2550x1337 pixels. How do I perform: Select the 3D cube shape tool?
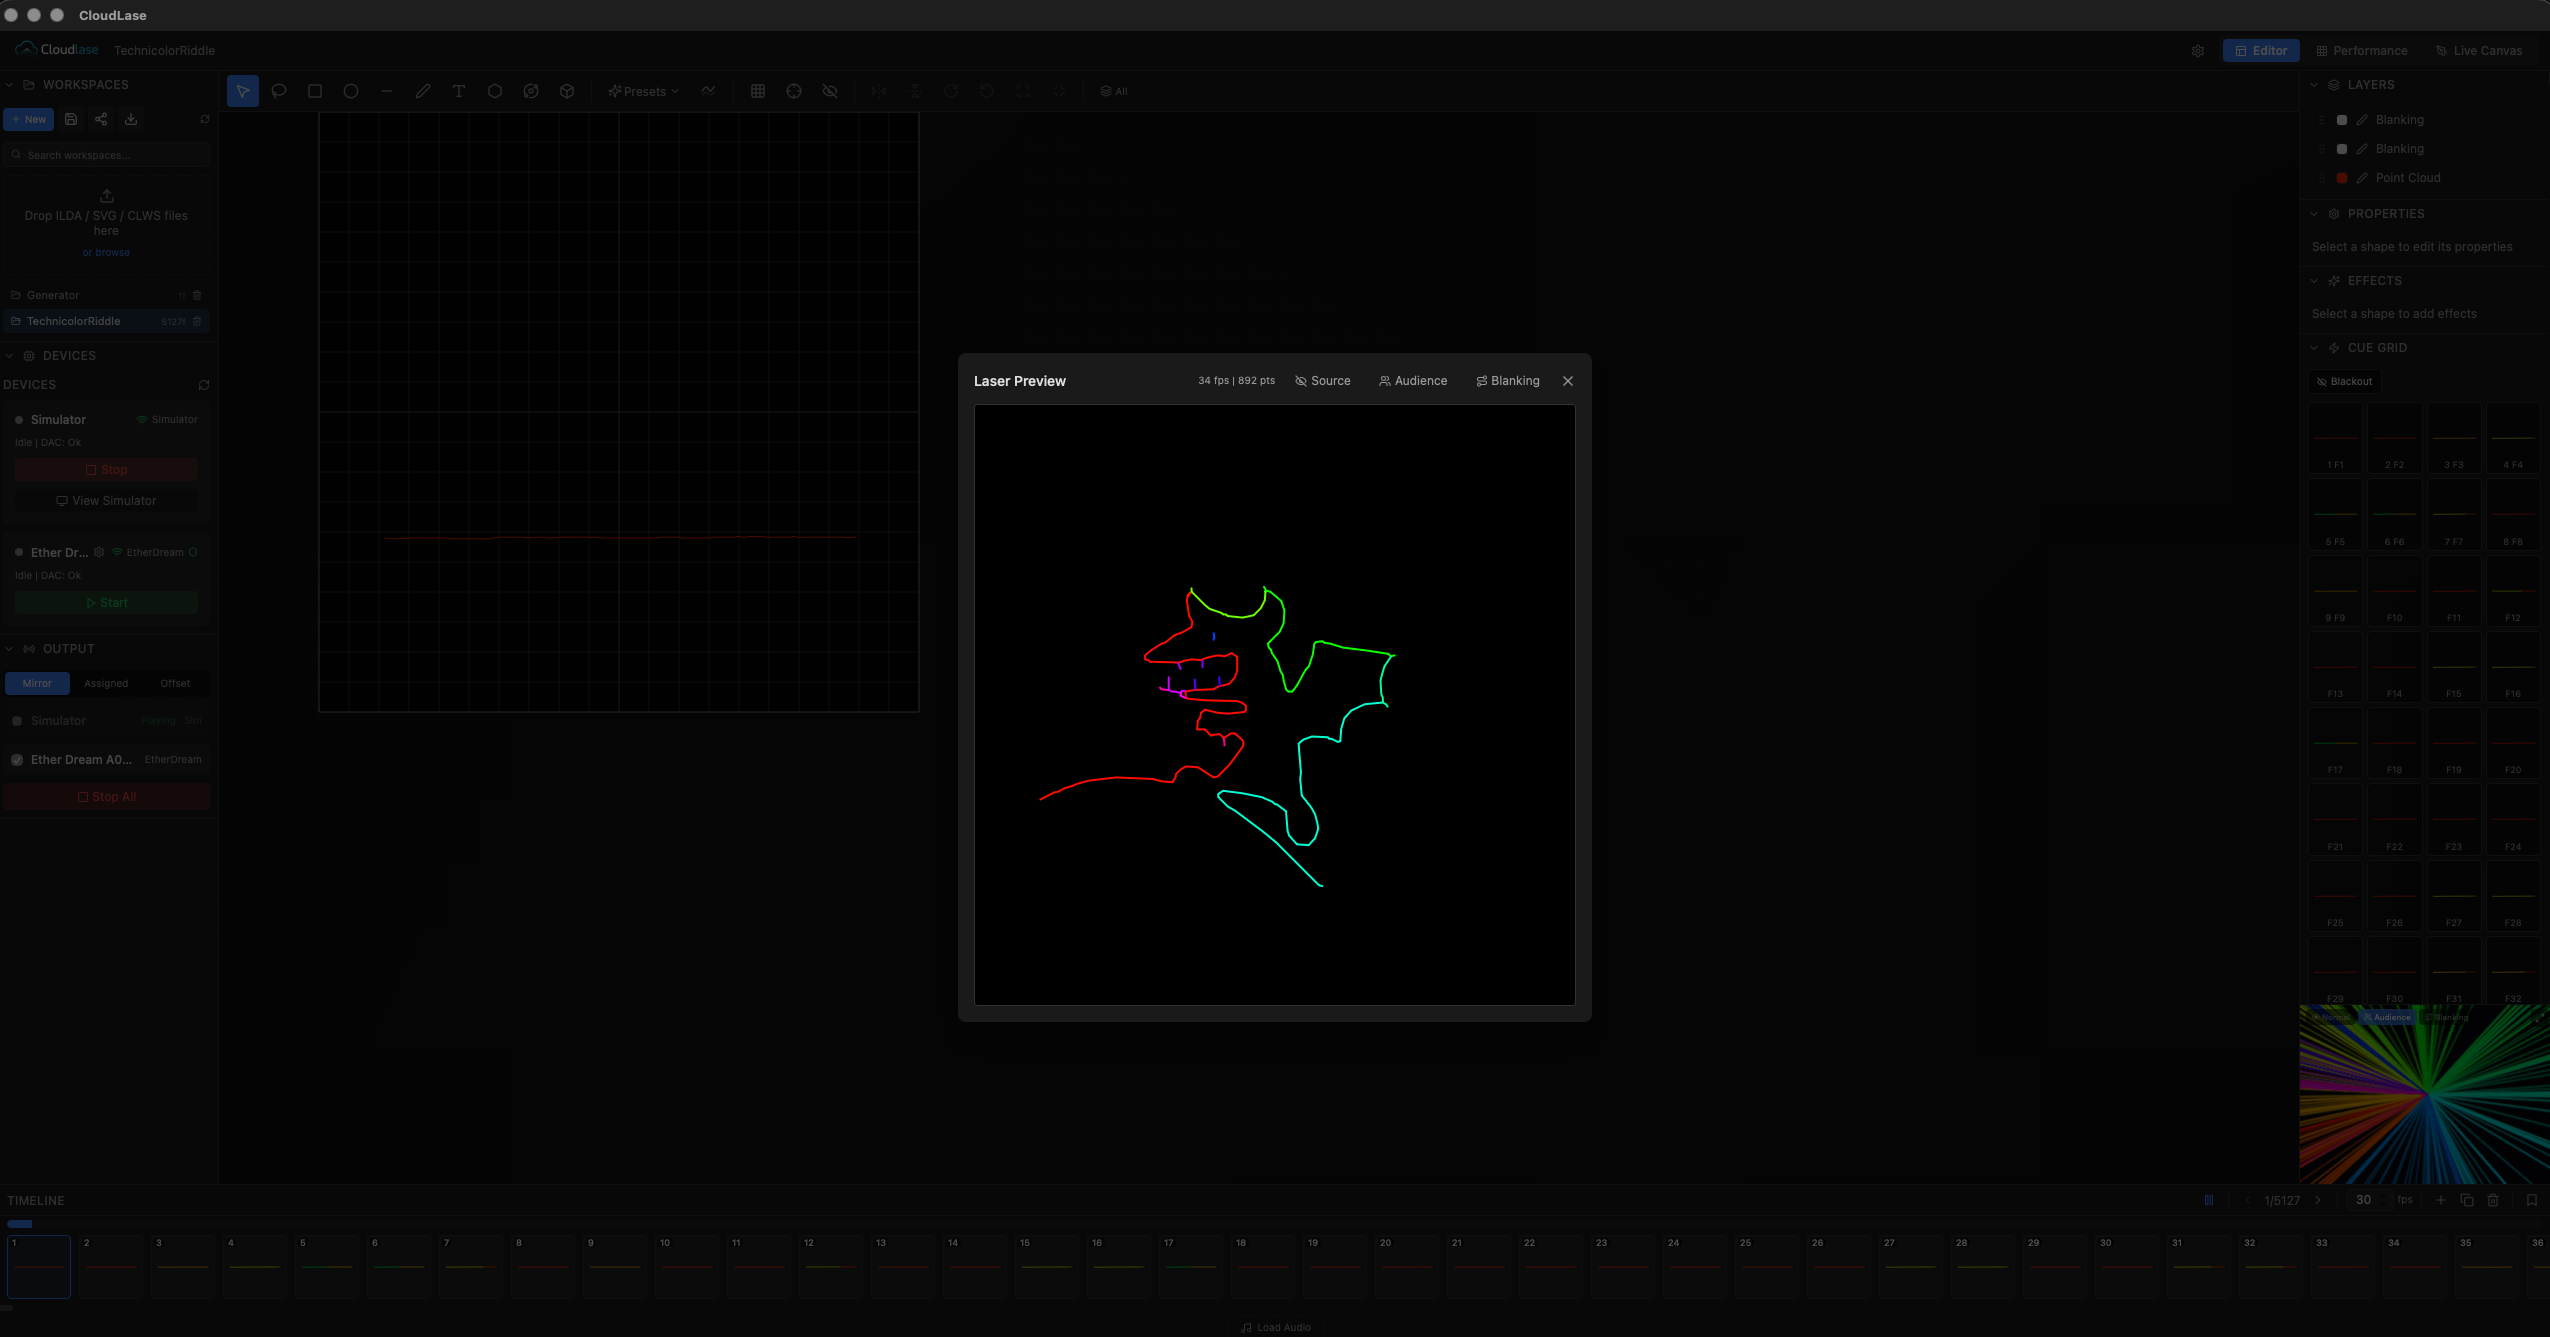pyautogui.click(x=567, y=91)
